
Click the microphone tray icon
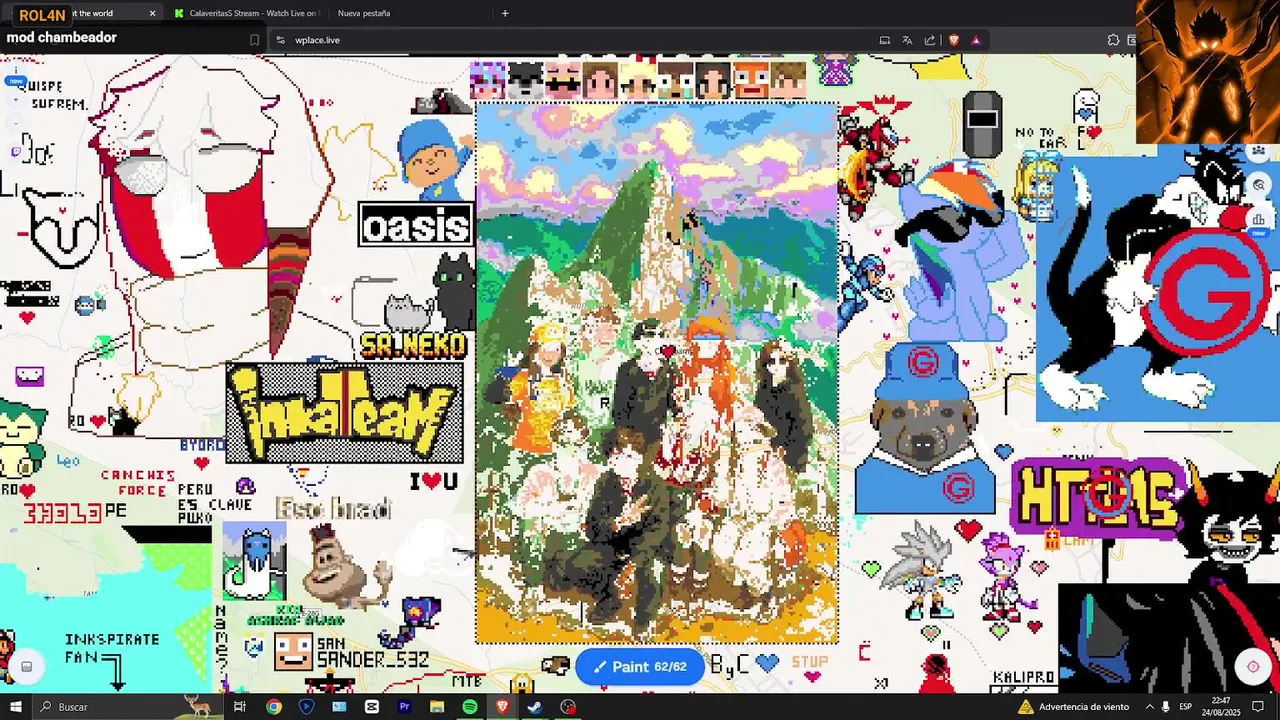coord(1165,707)
